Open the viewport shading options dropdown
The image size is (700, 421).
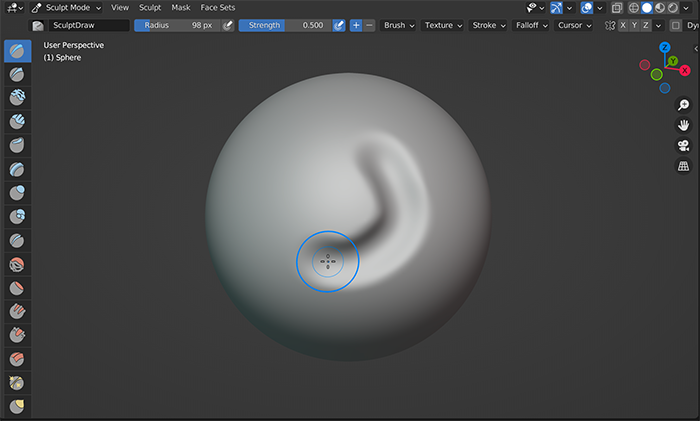coord(686,8)
